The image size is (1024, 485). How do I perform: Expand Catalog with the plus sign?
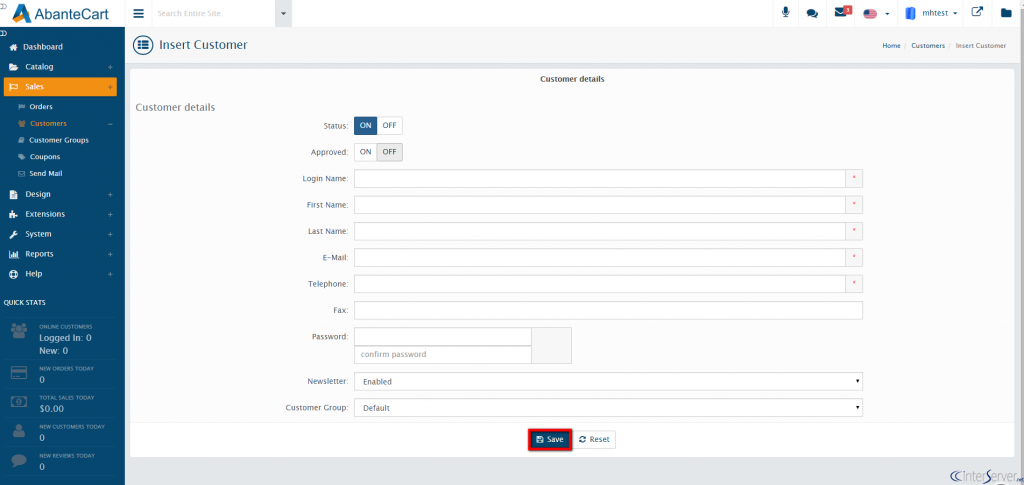110,67
